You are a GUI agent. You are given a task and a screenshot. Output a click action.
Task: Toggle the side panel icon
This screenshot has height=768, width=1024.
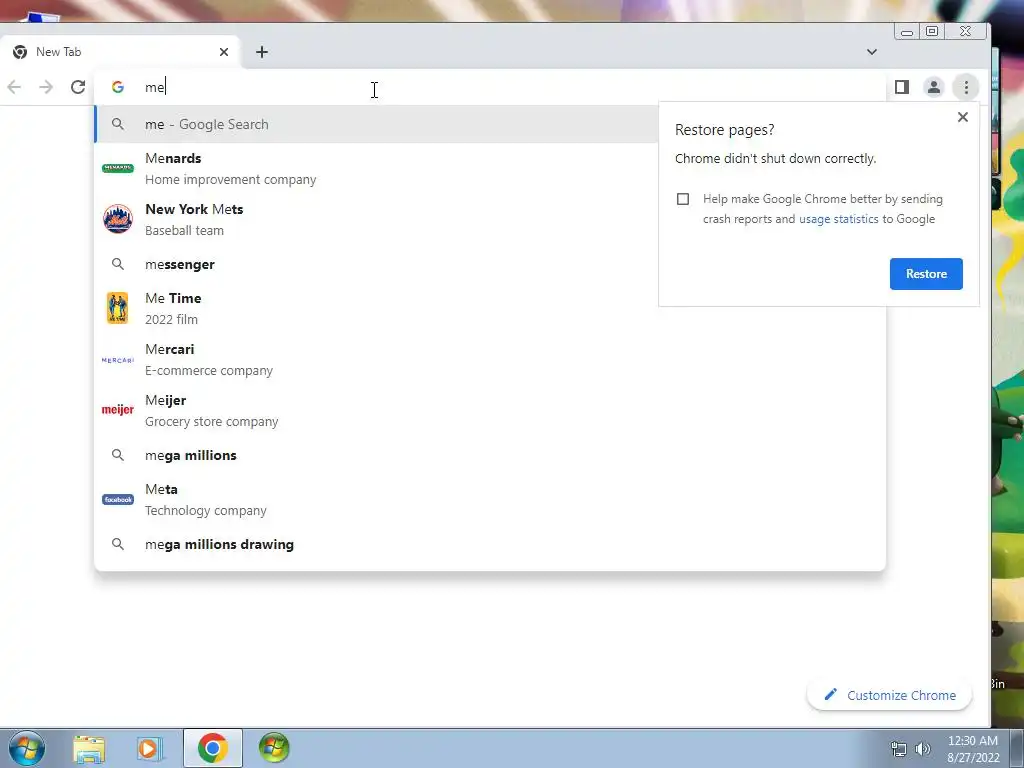[x=902, y=87]
